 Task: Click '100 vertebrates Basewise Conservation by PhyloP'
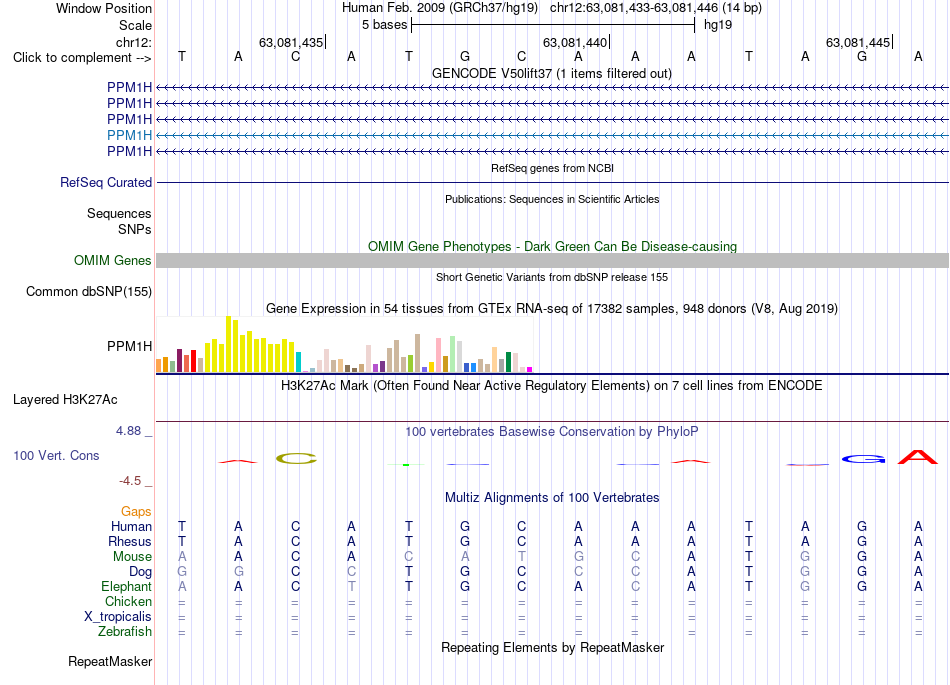[x=552, y=432]
